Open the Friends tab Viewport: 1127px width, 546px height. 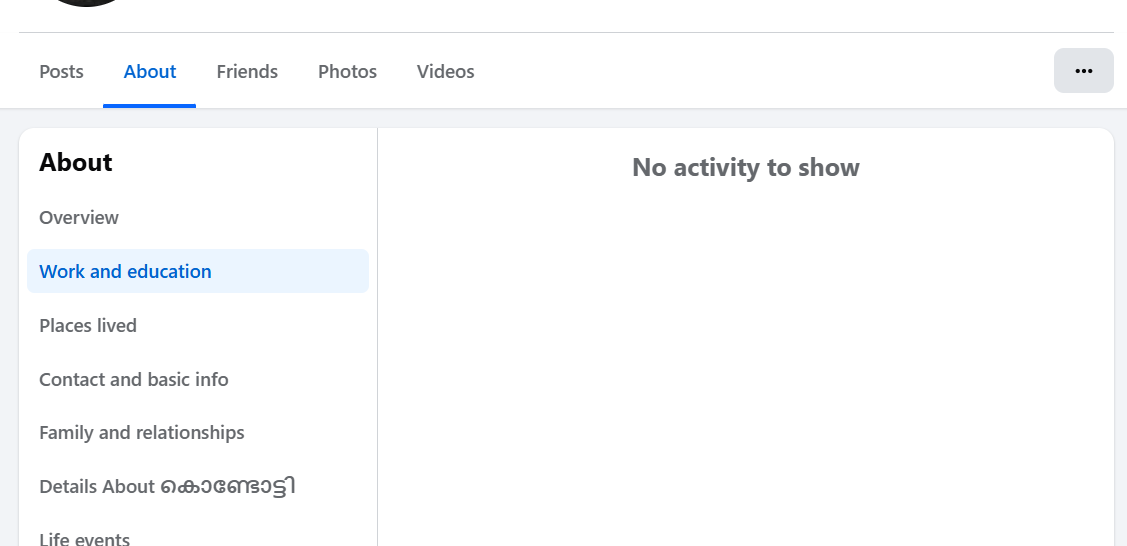point(247,72)
